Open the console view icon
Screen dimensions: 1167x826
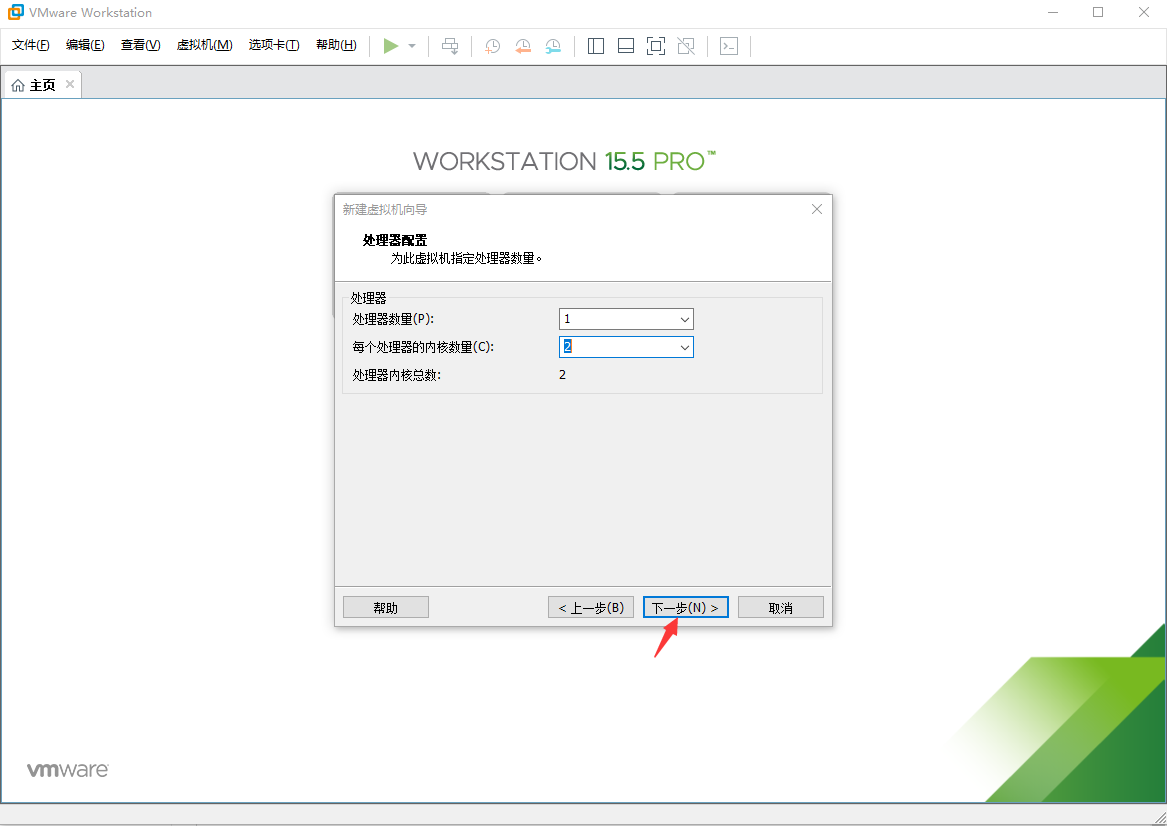click(x=729, y=46)
